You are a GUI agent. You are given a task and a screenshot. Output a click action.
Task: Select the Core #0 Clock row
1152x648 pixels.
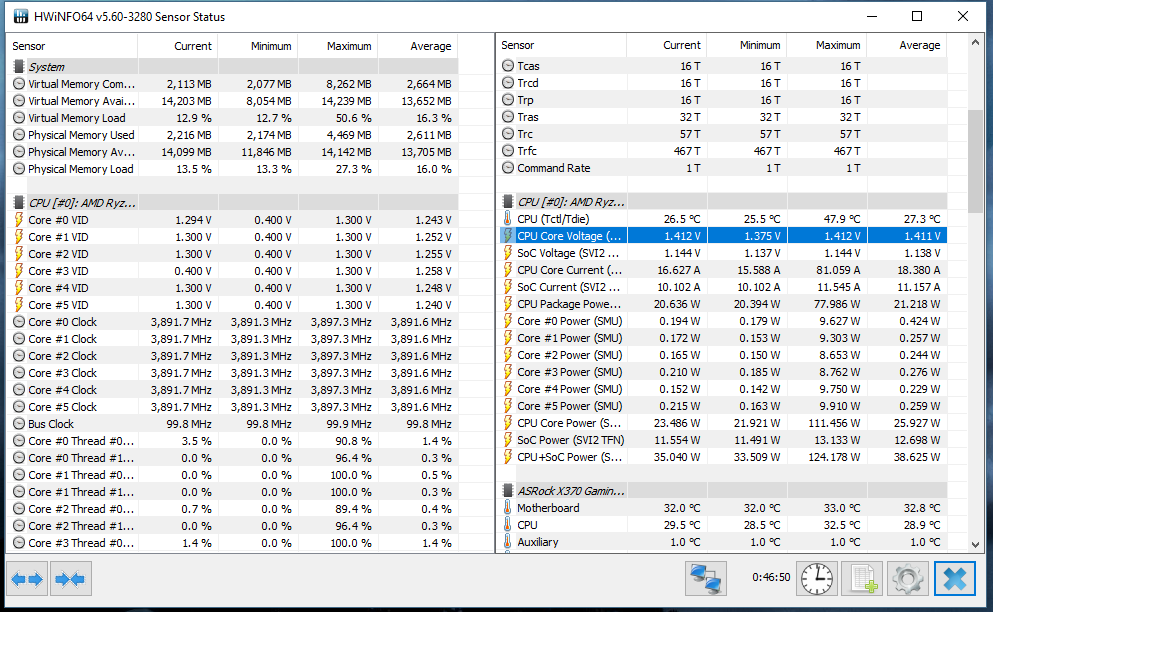(x=234, y=322)
